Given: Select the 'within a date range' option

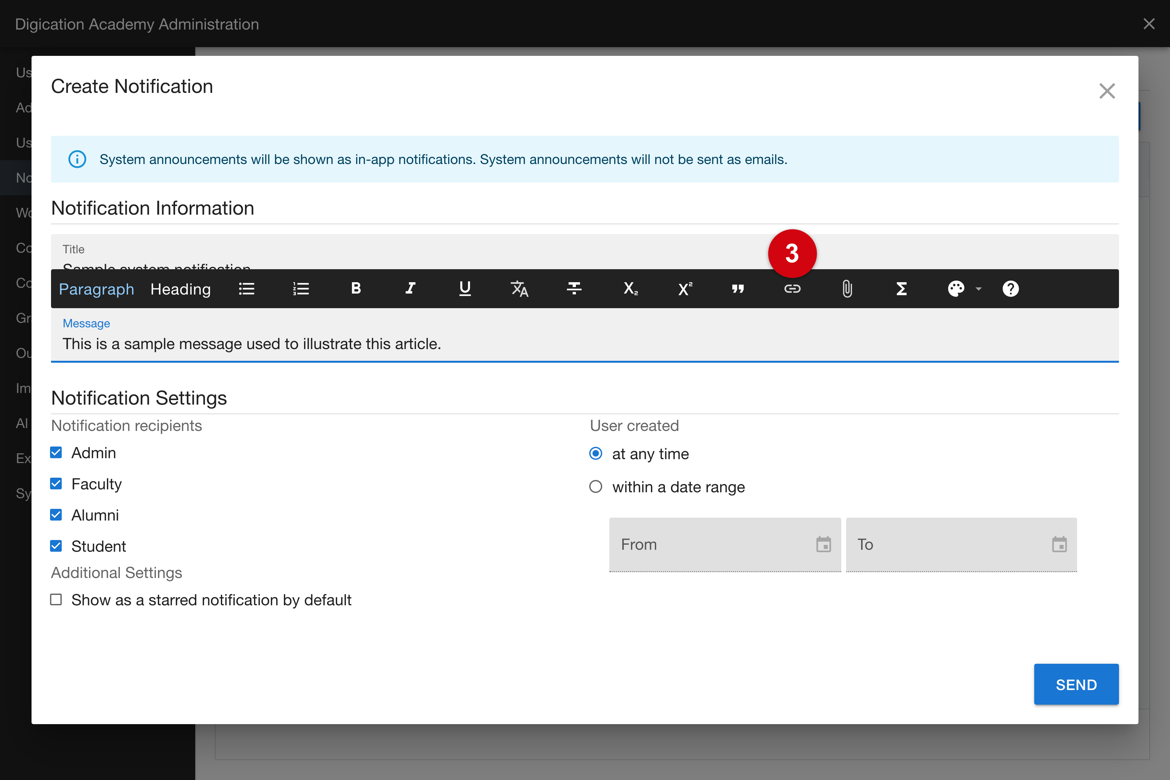Looking at the screenshot, I should coord(595,487).
